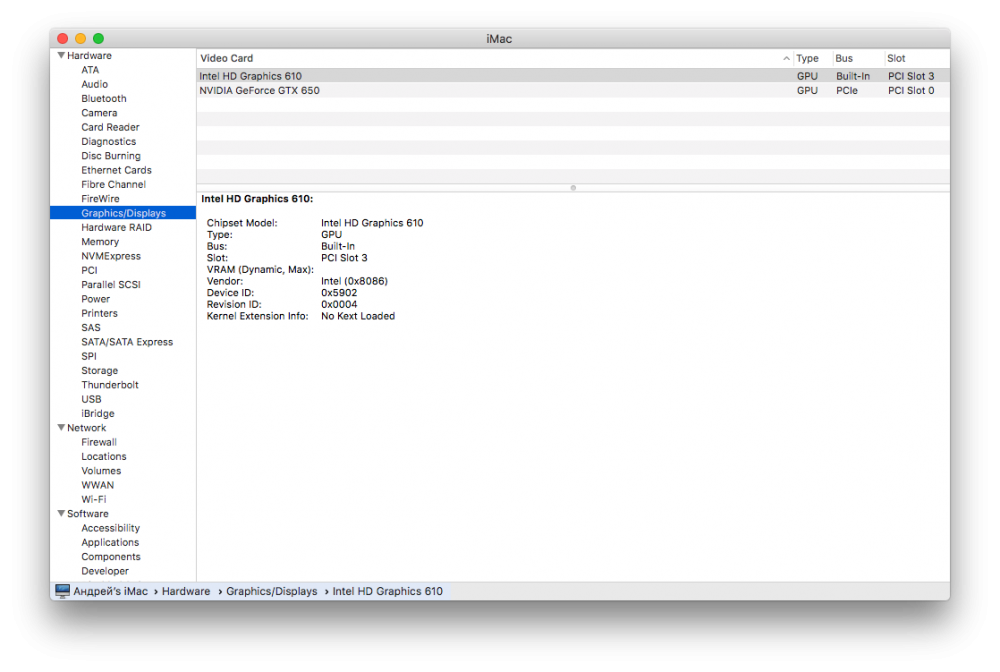
Task: Open FireWire hardware info
Action: pos(100,199)
